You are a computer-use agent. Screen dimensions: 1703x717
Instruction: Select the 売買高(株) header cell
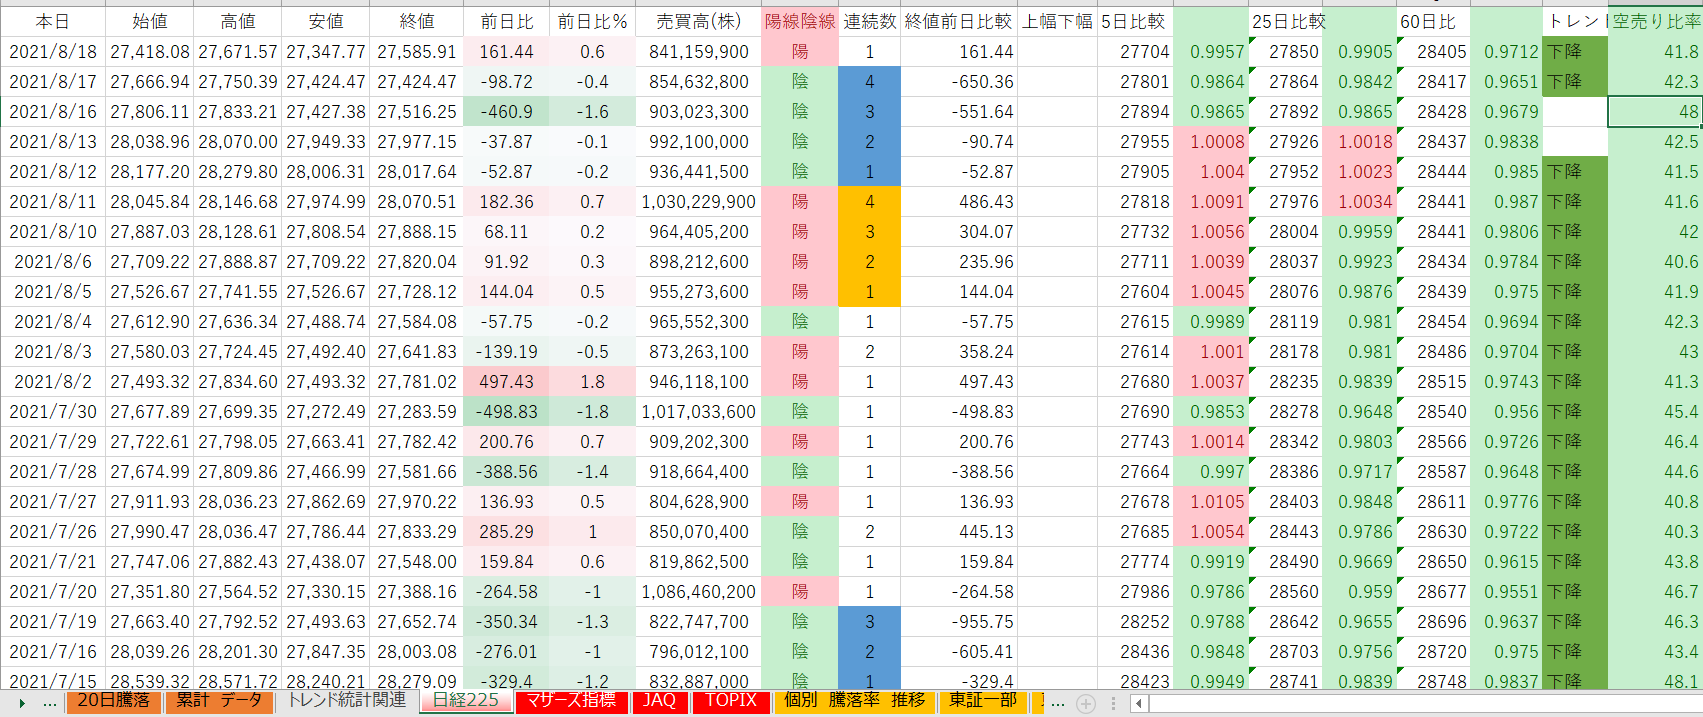pyautogui.click(x=698, y=21)
